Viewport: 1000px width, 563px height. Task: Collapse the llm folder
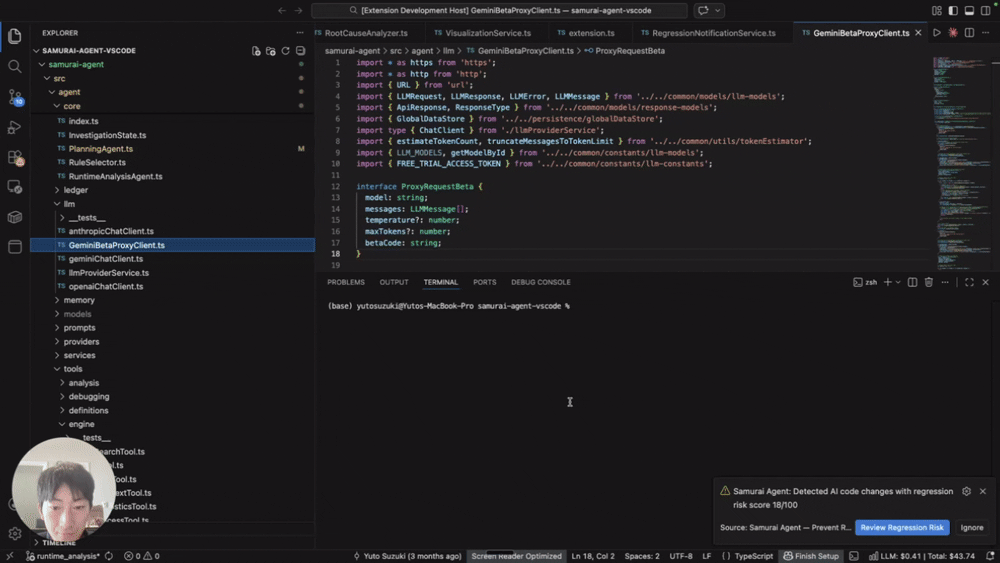pyautogui.click(x=69, y=204)
